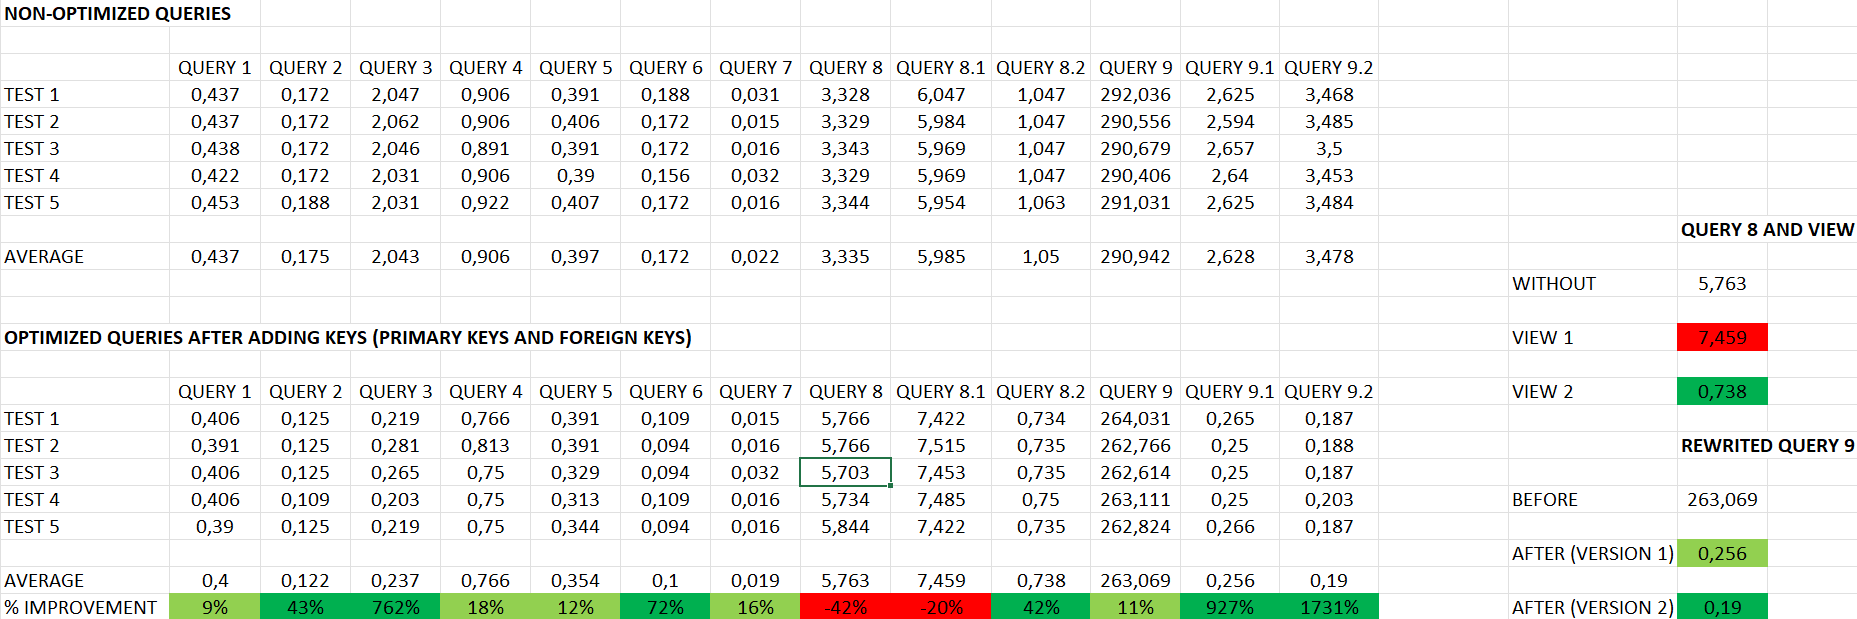Select the 3,5 cell under QUERY 9.2
The height and width of the screenshot is (619, 1857).
coord(1328,149)
